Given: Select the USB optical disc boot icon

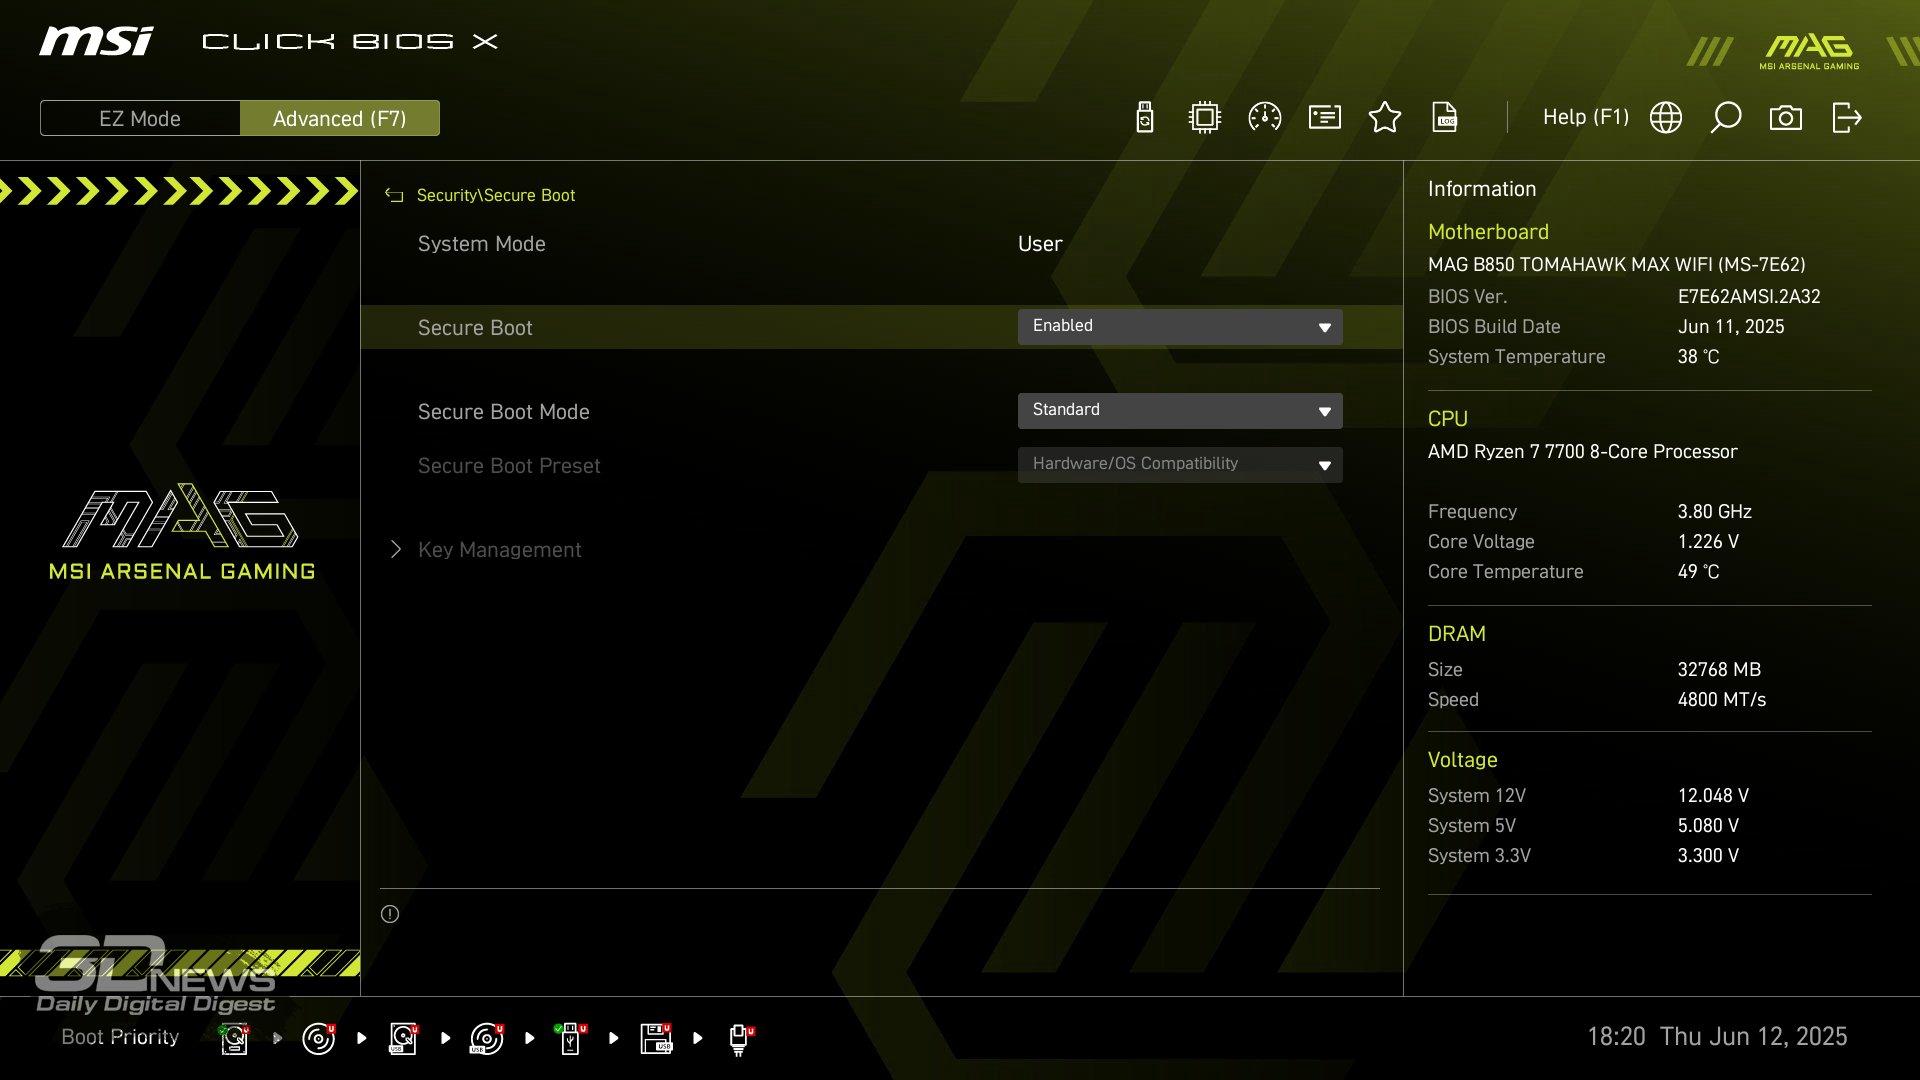Looking at the screenshot, I should point(487,1038).
